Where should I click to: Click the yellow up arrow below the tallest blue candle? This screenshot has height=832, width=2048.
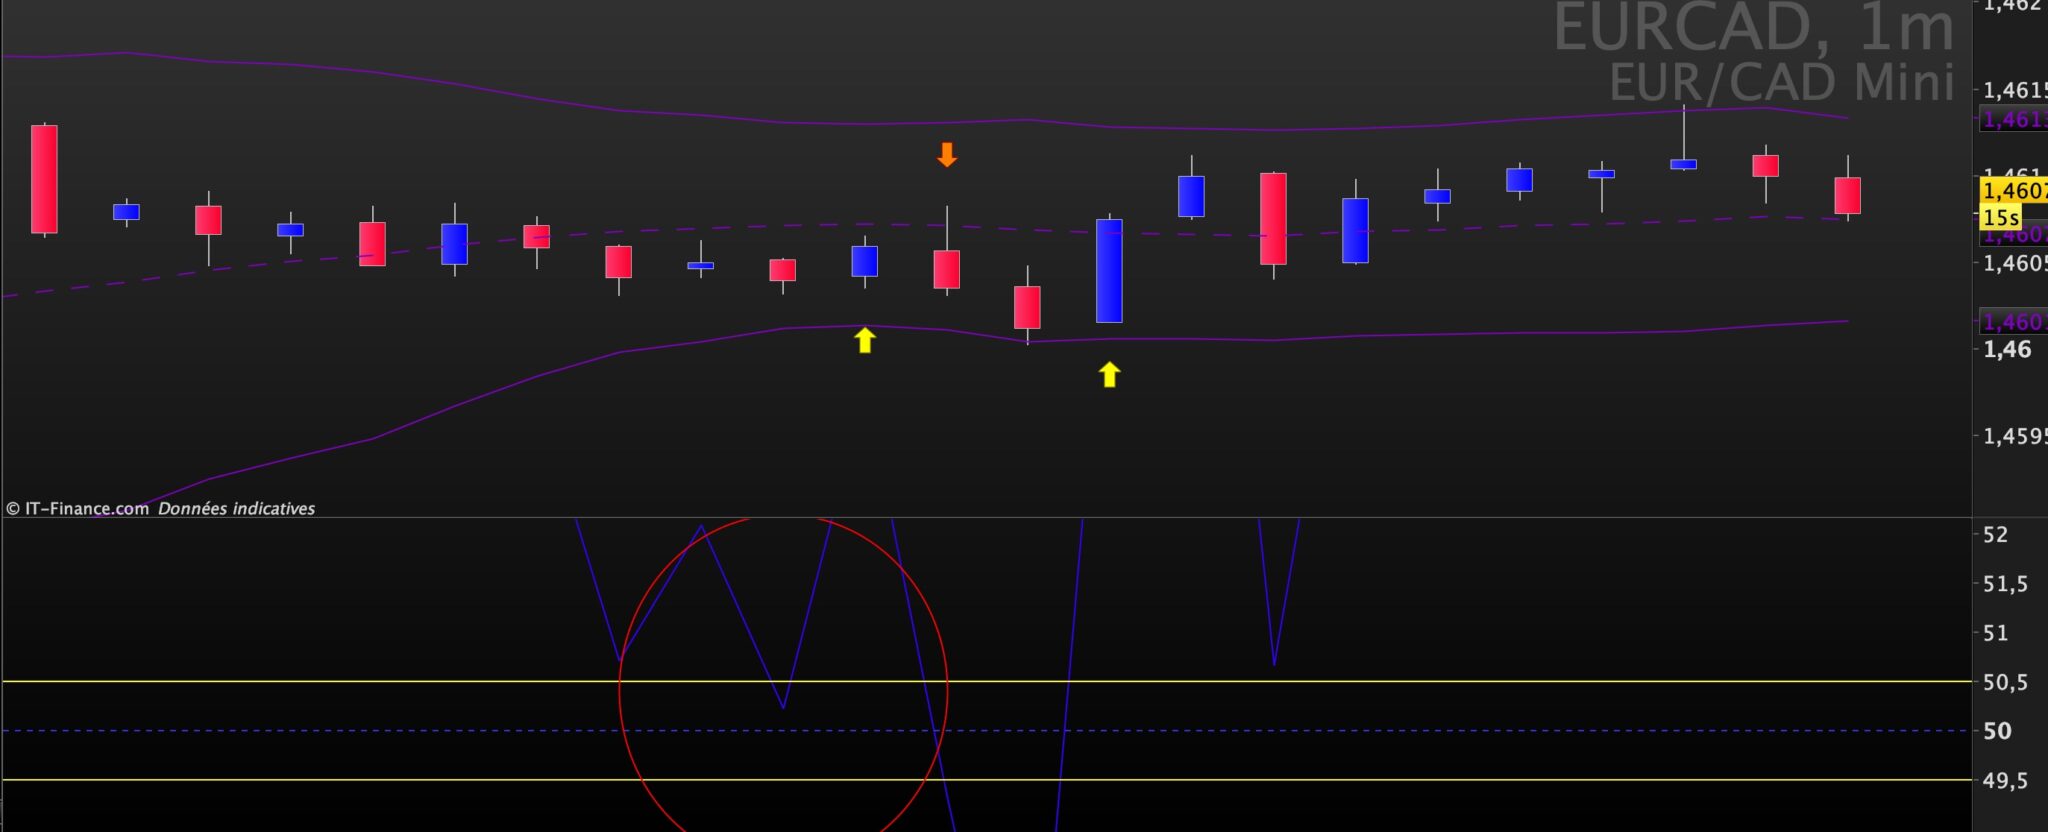(x=1109, y=375)
